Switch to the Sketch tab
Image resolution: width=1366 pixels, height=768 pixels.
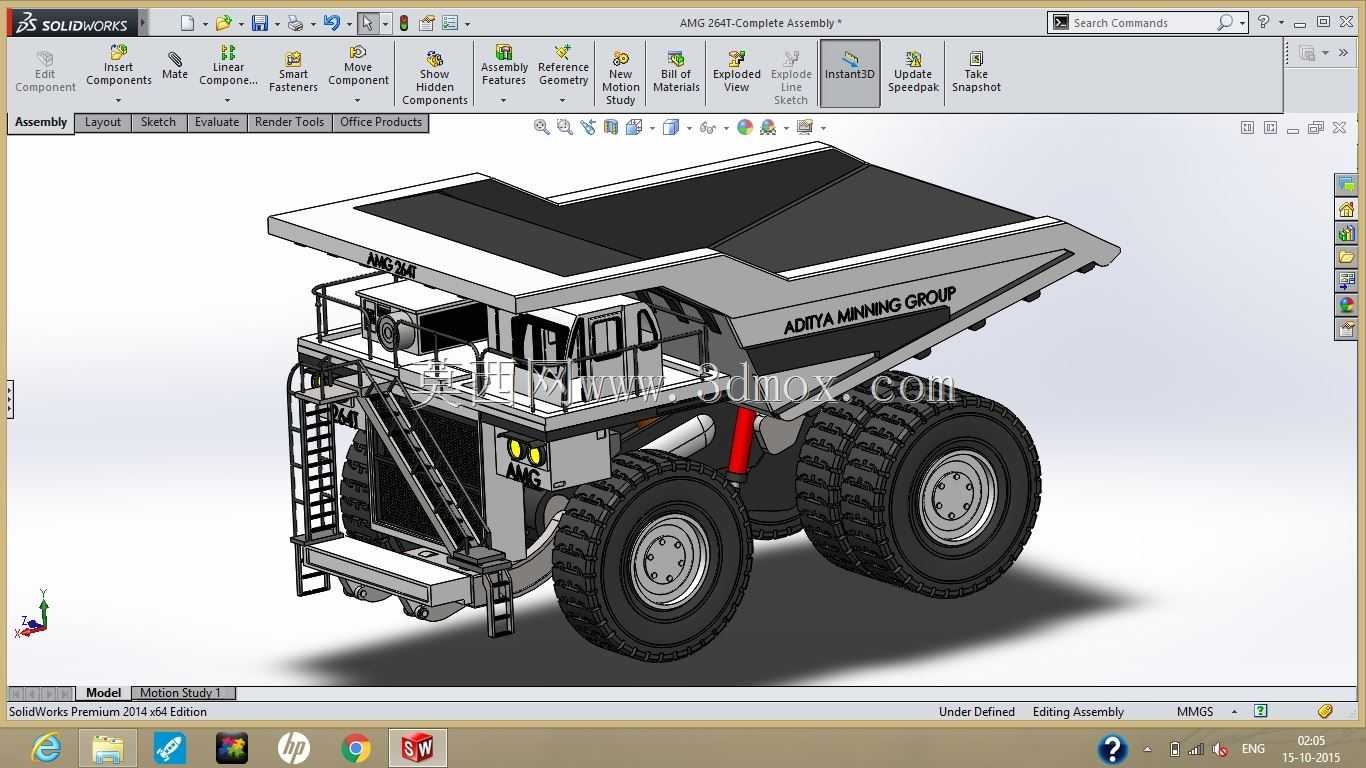[158, 123]
